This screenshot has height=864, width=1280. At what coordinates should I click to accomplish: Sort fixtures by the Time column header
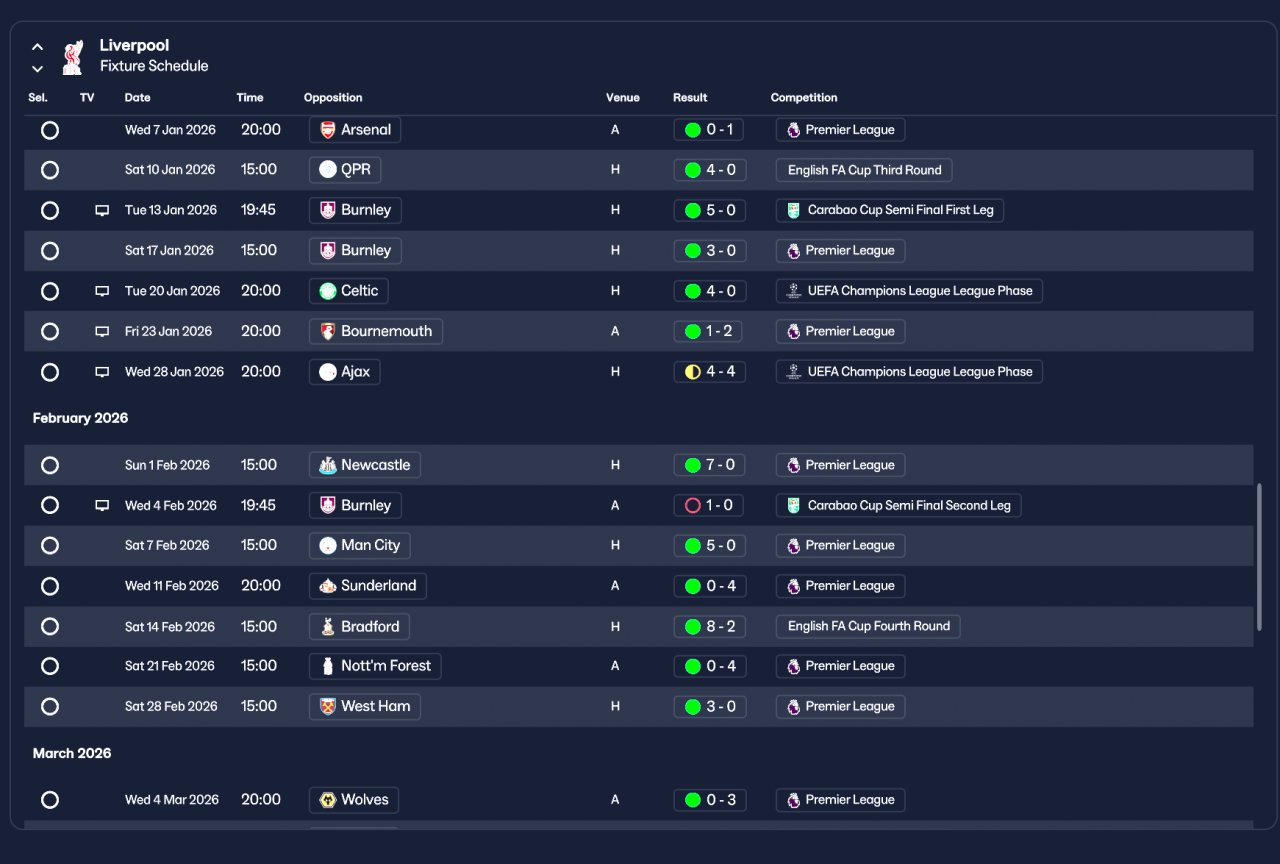[250, 98]
